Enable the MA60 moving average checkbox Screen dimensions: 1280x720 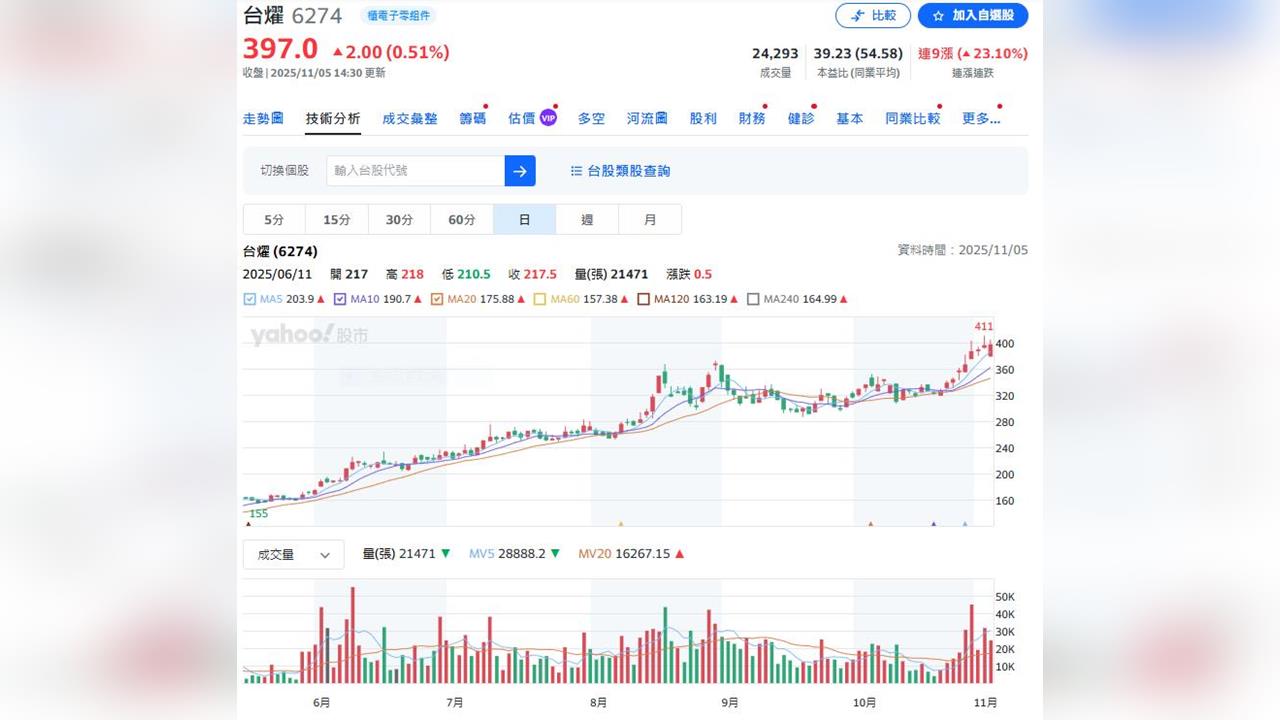[540, 298]
